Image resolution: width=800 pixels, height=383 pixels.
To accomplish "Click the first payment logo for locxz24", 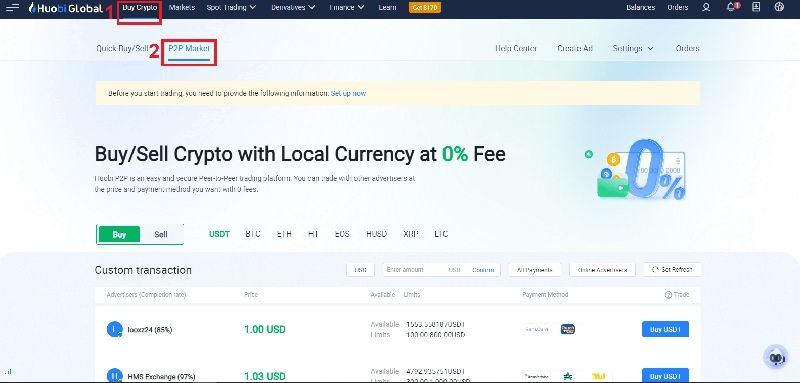I will [537, 329].
